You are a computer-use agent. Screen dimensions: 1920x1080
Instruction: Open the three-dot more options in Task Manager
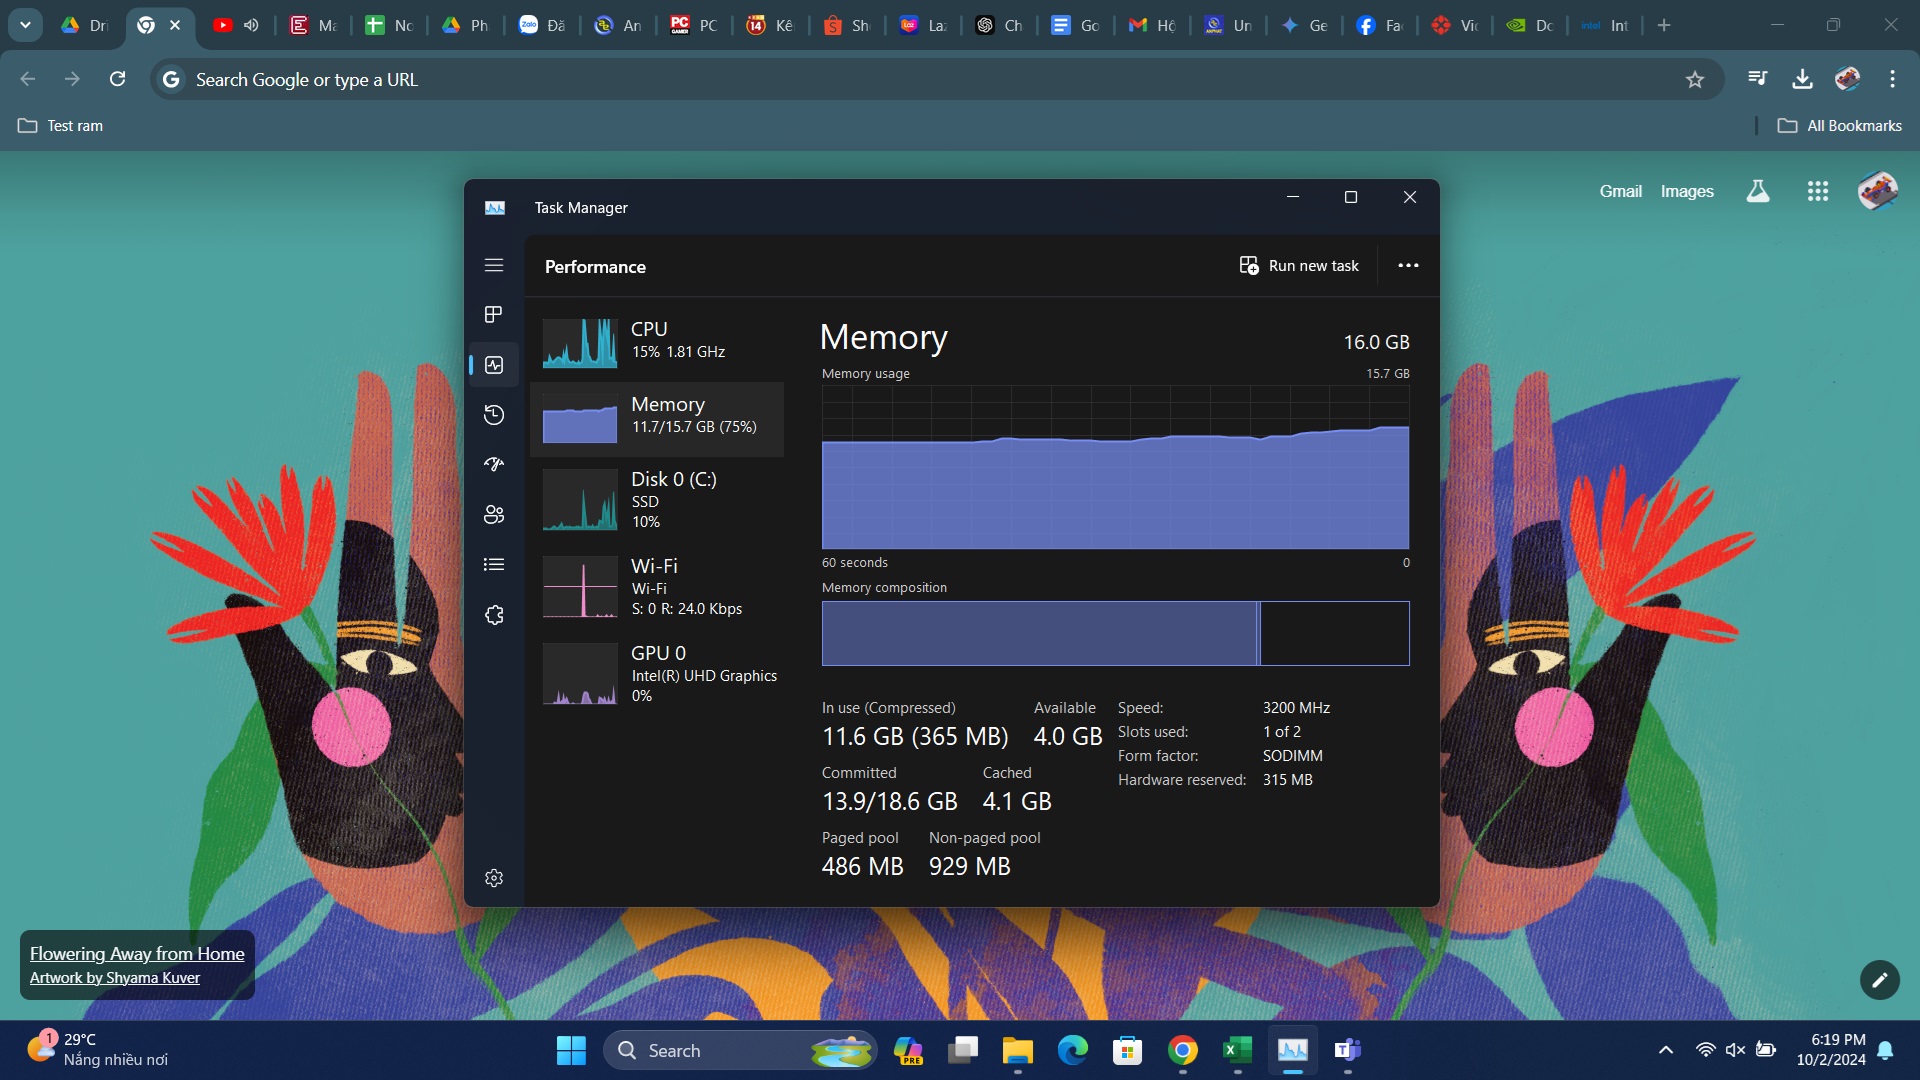point(1408,265)
